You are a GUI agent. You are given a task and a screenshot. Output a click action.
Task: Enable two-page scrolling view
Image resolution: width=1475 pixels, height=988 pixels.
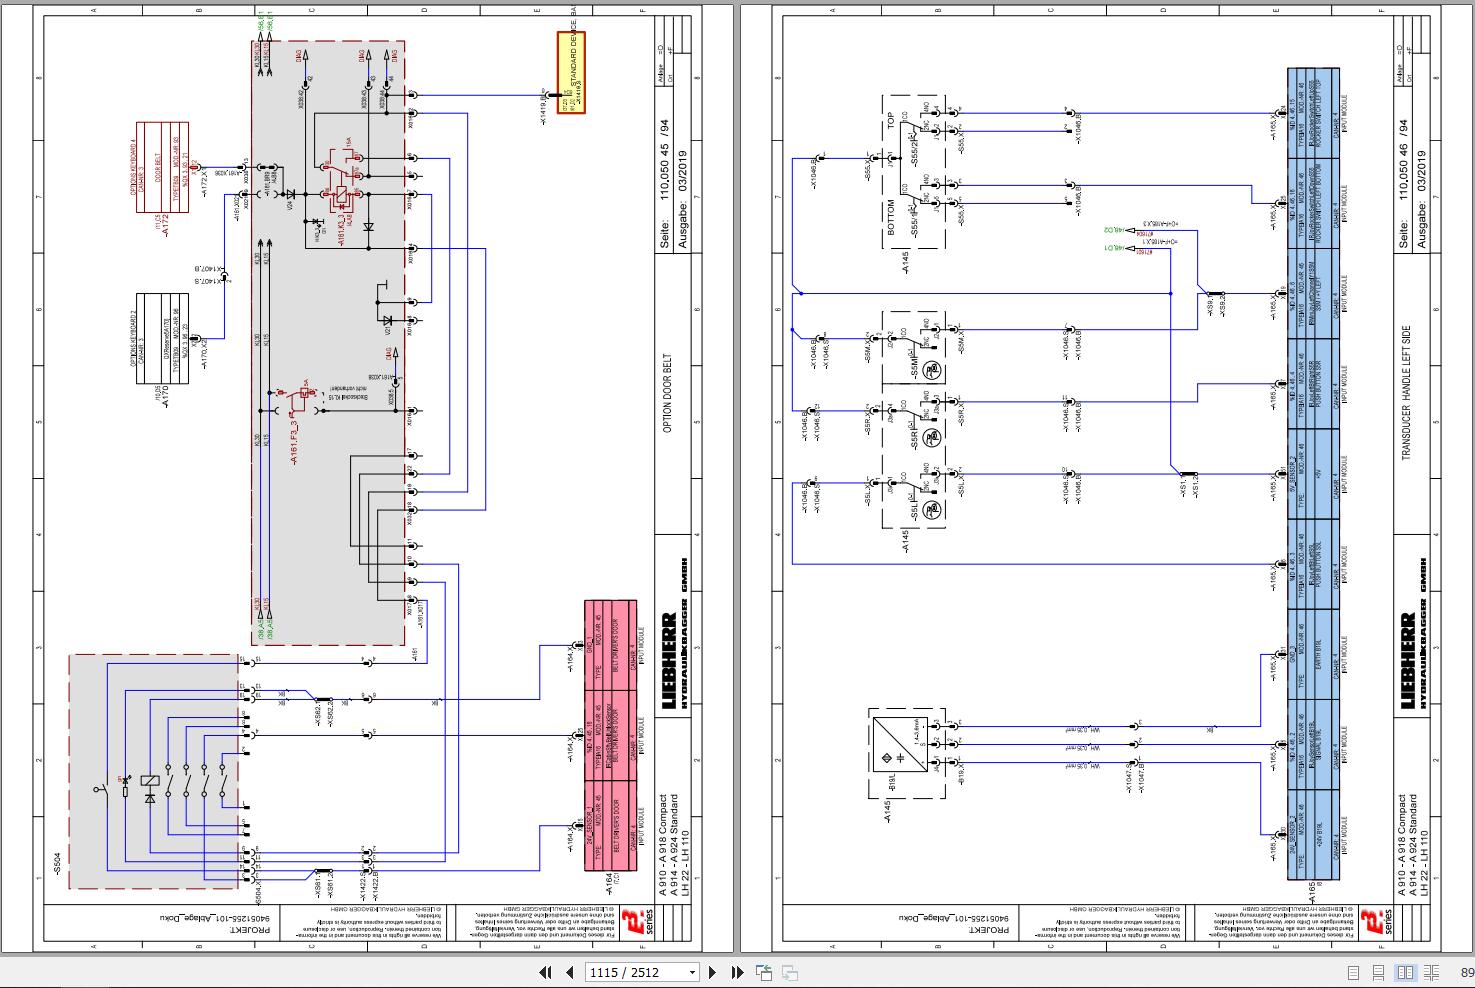[x=1433, y=973]
